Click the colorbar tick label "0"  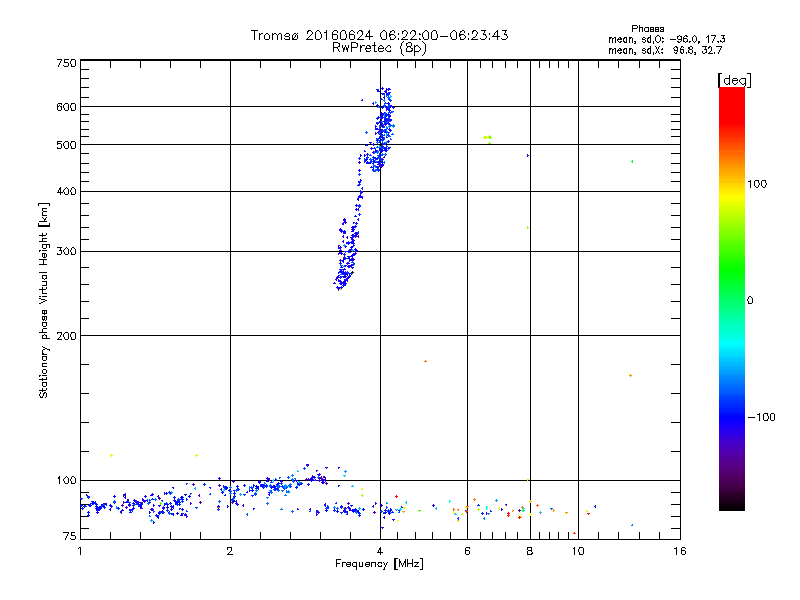click(750, 300)
